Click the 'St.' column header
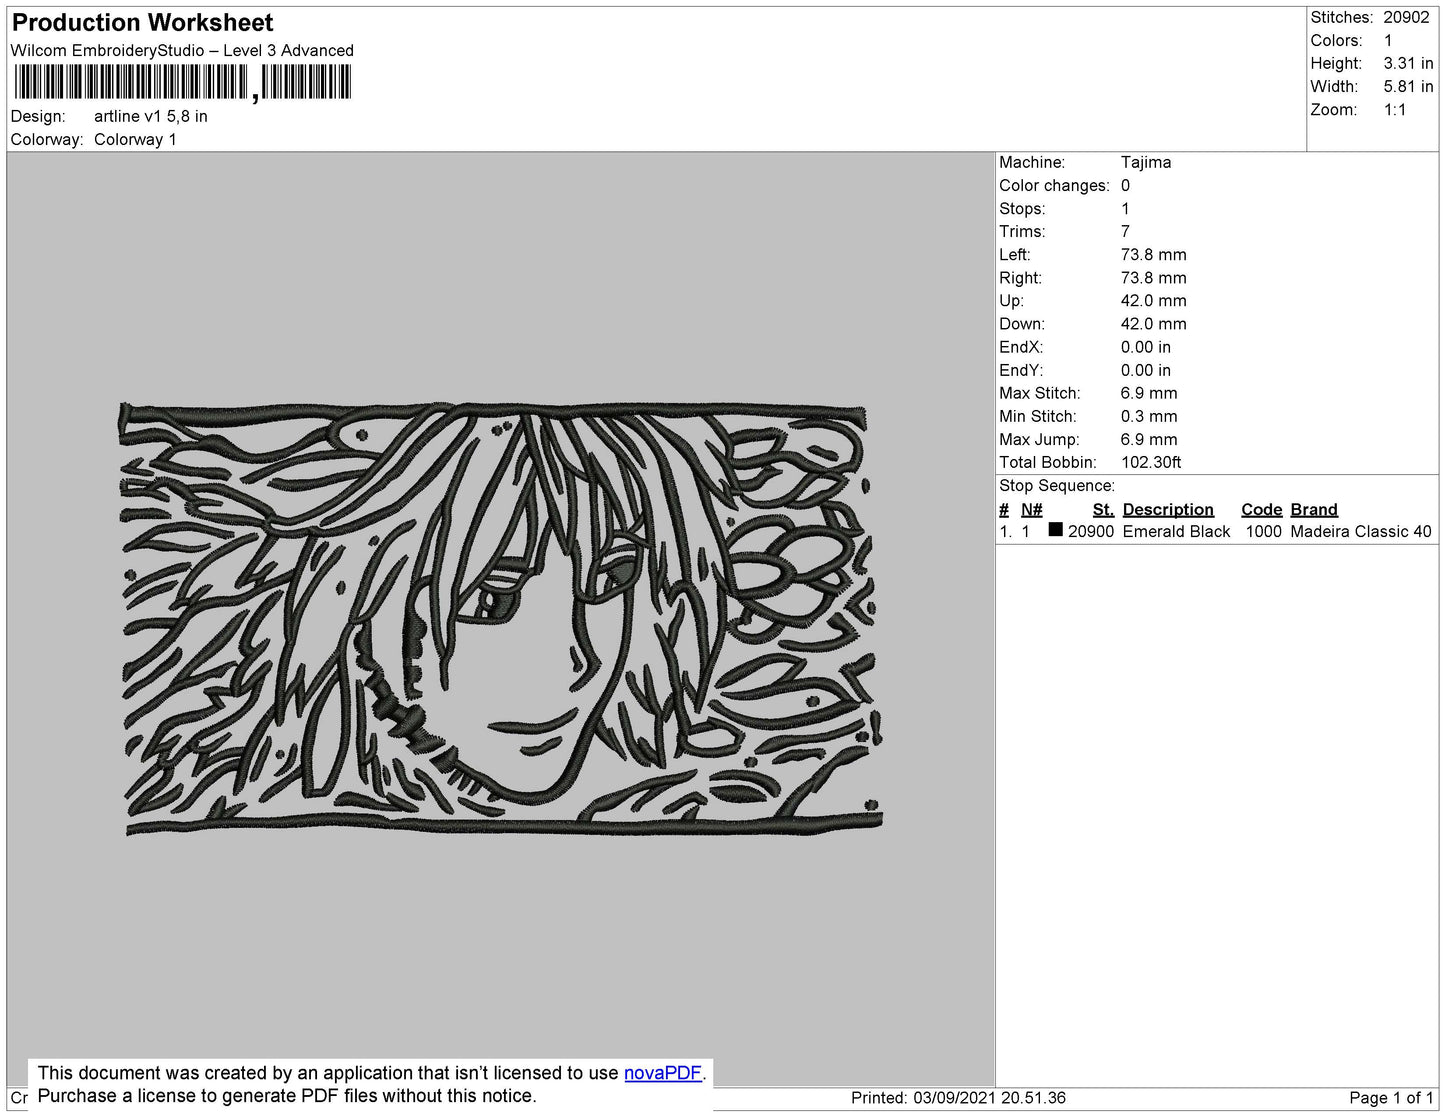Image resolution: width=1445 pixels, height=1117 pixels. tap(1103, 510)
